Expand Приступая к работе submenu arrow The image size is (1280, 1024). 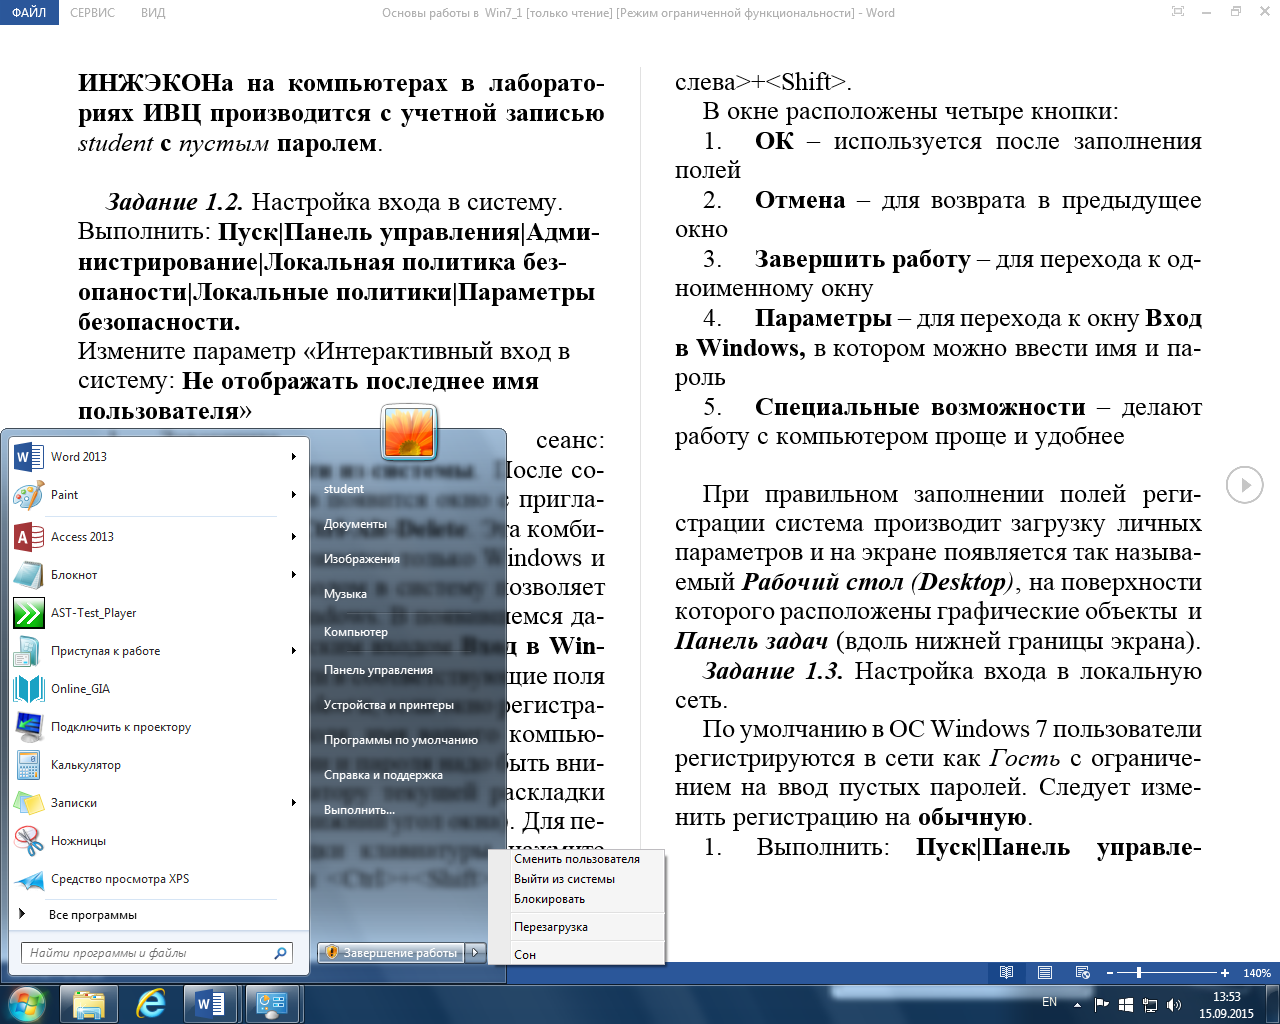(293, 651)
